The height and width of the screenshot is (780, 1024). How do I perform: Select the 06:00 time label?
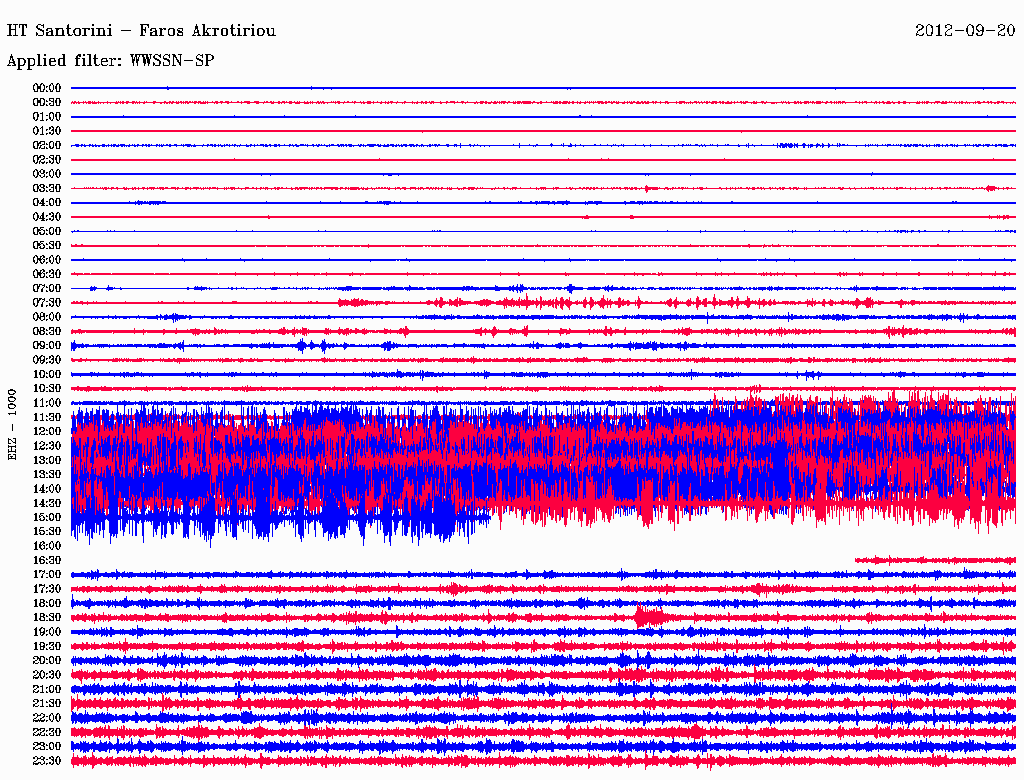(47, 260)
